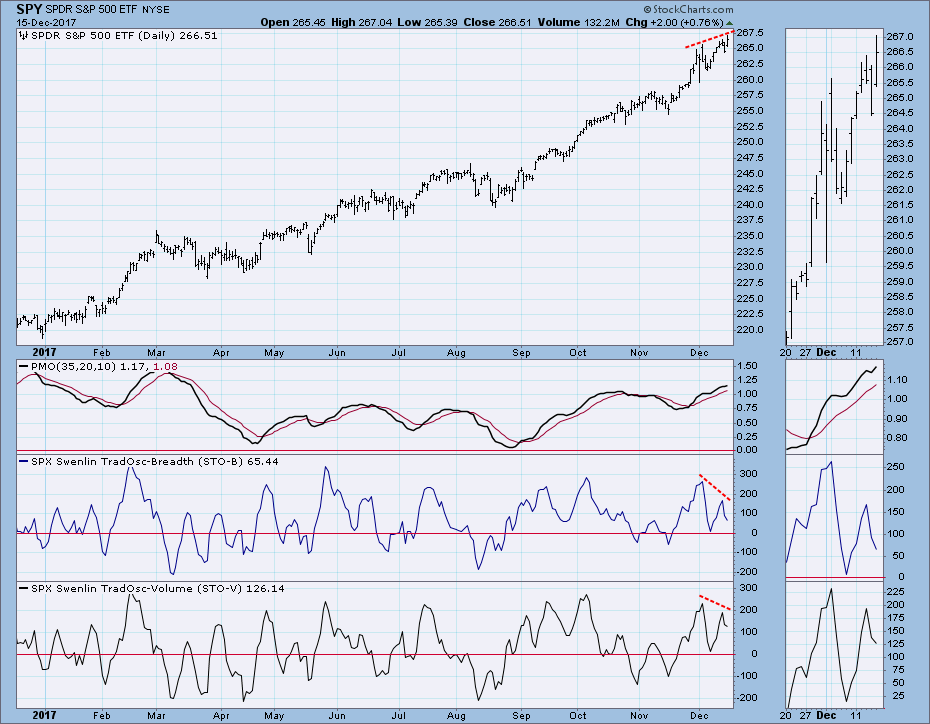
Task: Click the '232.5' price axis label
Action: pyautogui.click(x=750, y=251)
